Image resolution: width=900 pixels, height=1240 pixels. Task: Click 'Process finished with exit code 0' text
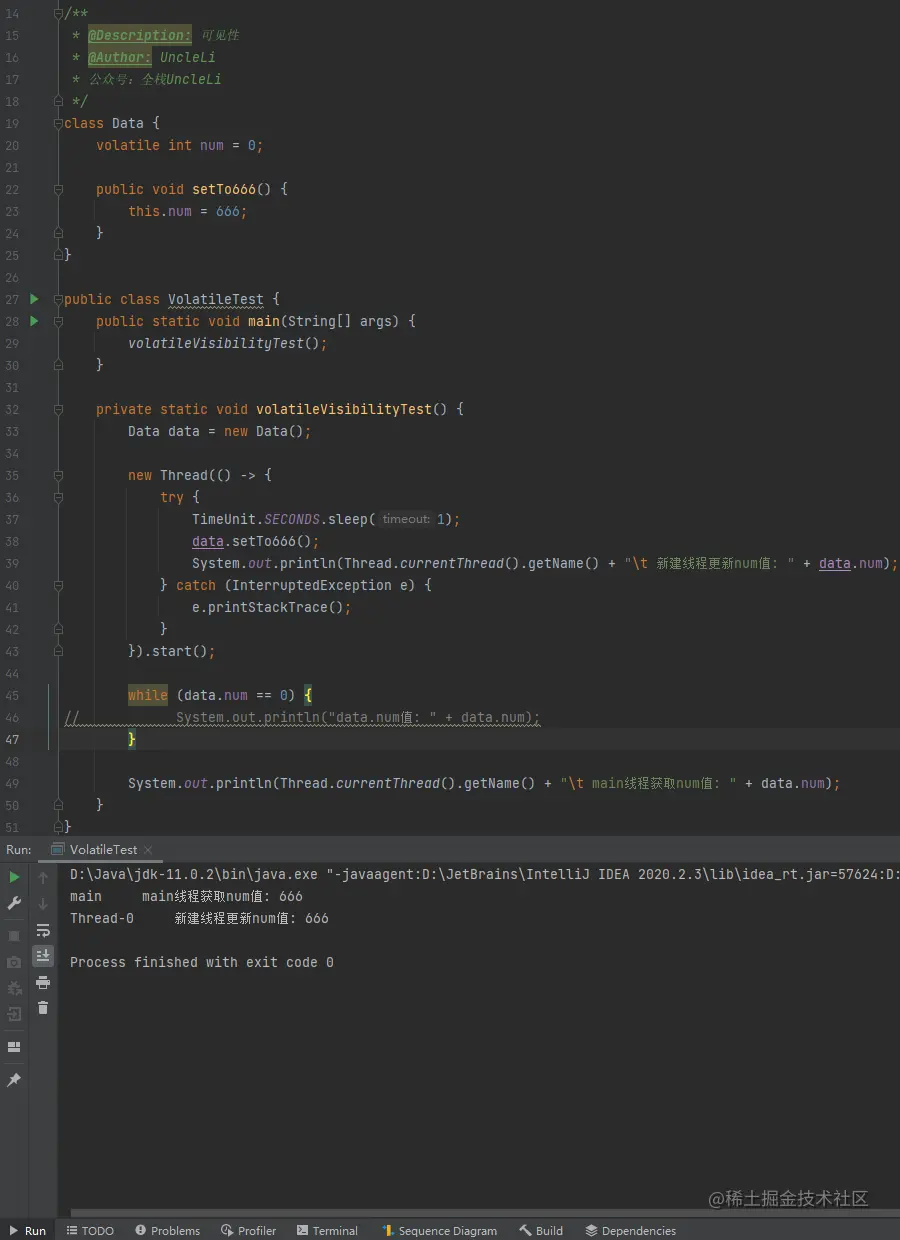(202, 962)
